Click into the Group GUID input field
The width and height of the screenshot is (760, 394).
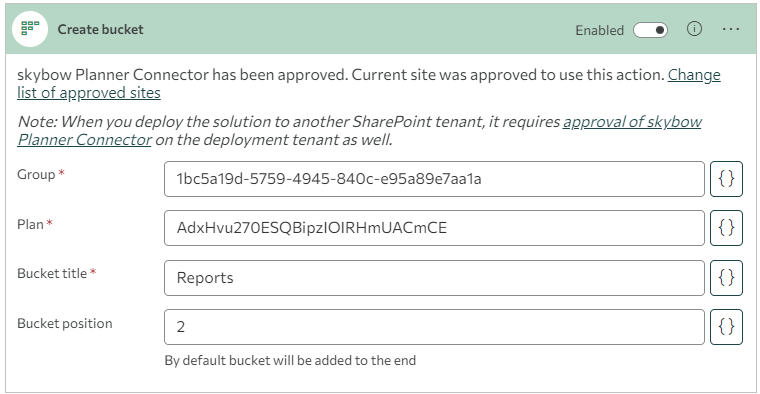(434, 179)
